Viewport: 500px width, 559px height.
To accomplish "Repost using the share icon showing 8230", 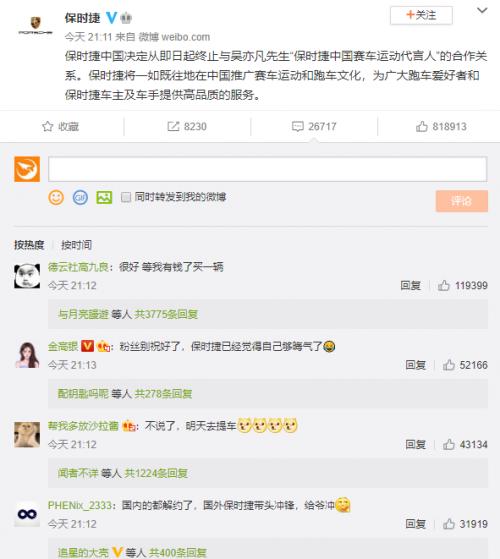I will click(x=187, y=127).
